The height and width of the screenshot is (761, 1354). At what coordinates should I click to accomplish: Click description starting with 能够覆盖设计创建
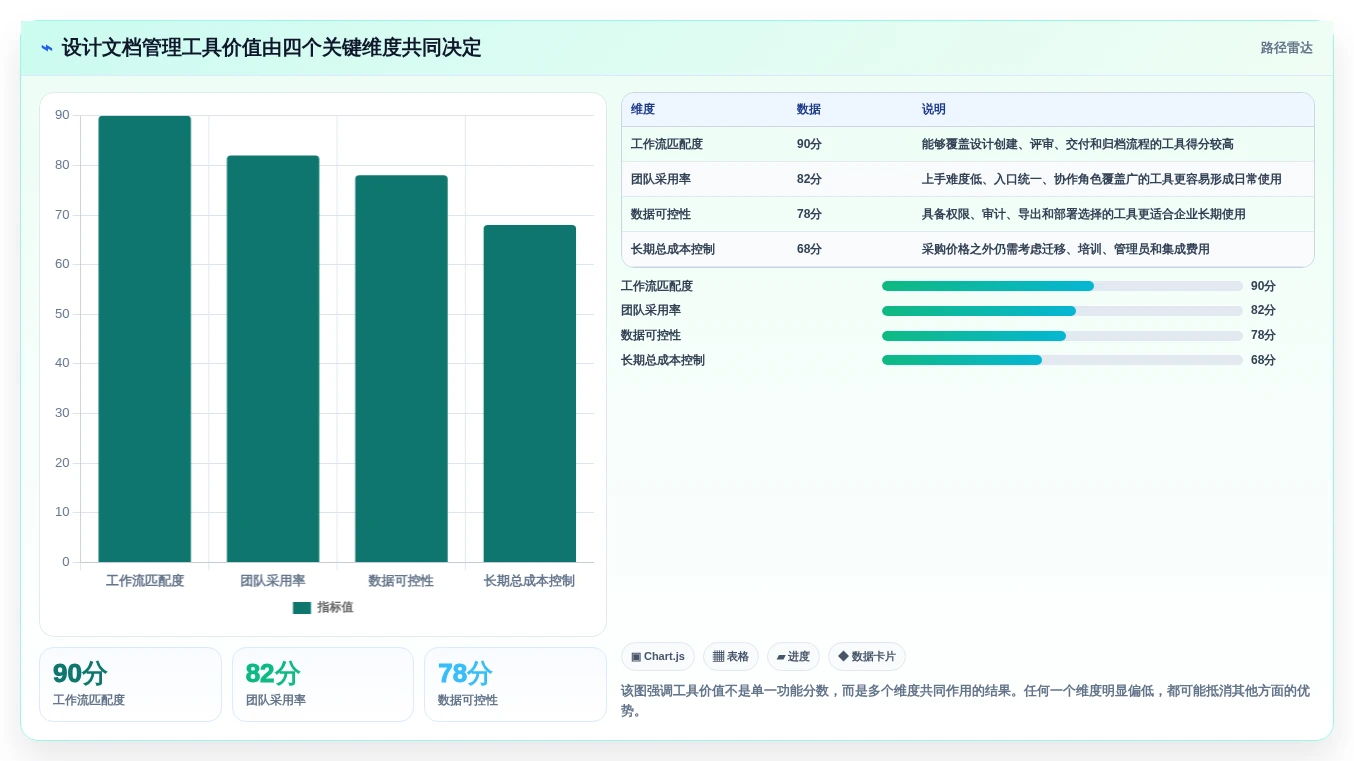click(x=1077, y=145)
